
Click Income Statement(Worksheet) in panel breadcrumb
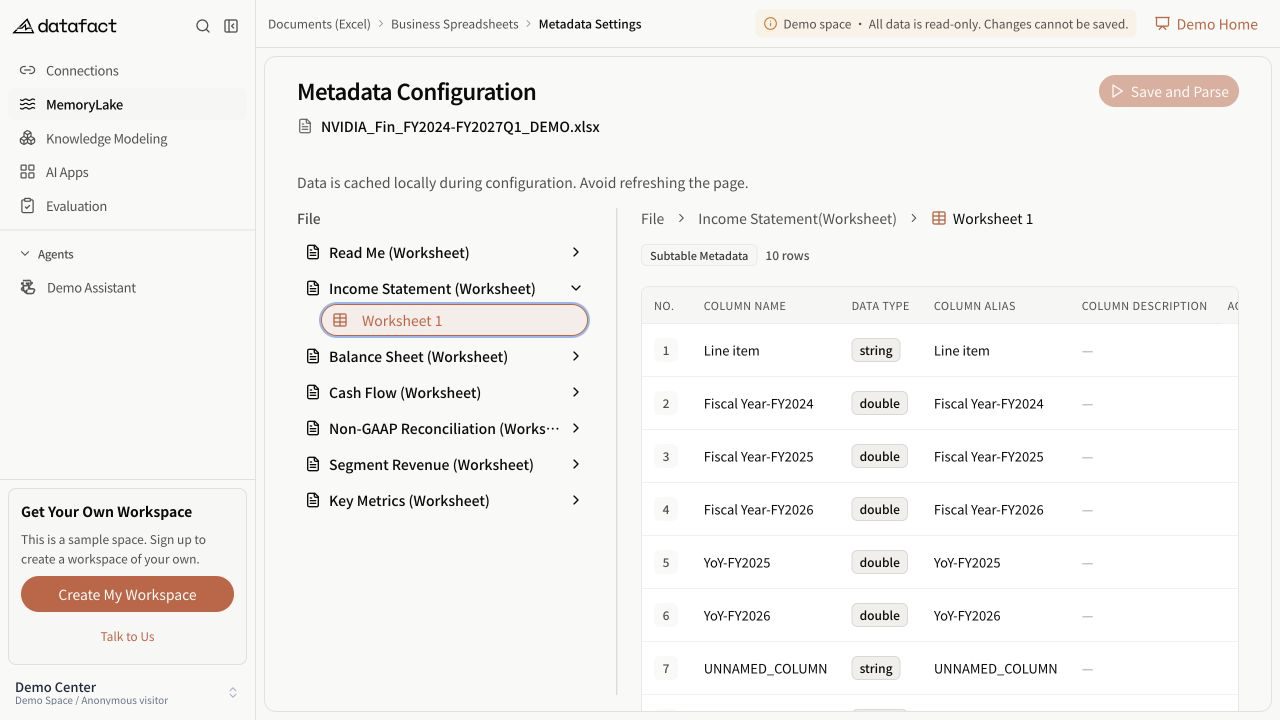tap(797, 219)
